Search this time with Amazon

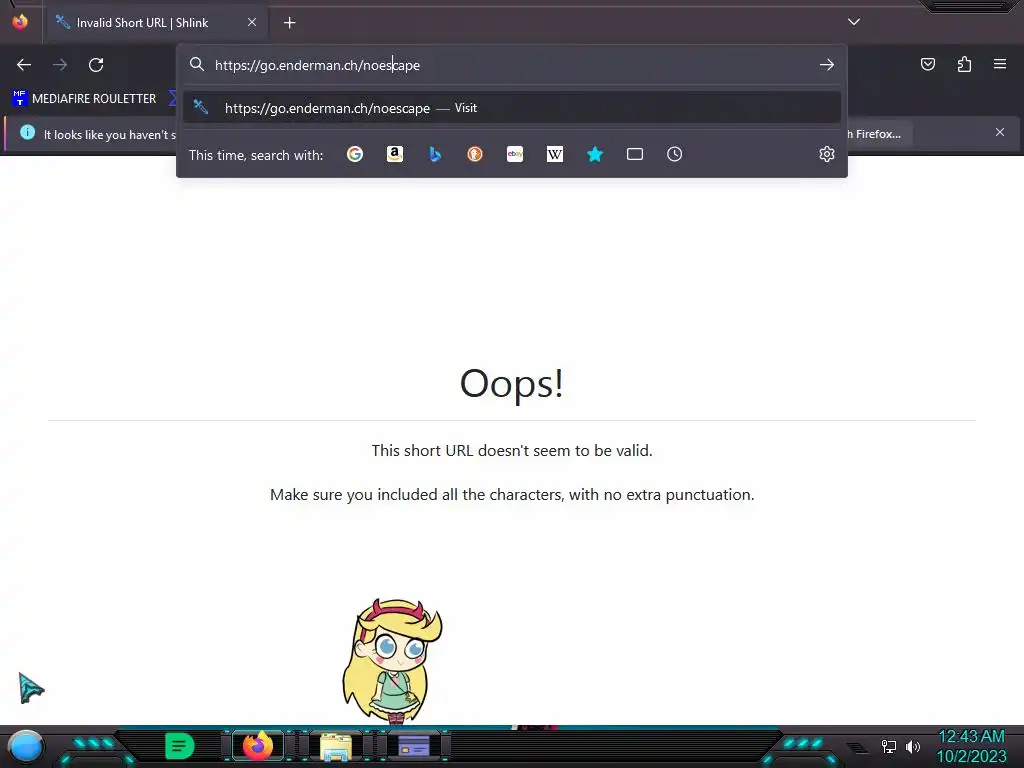(394, 154)
